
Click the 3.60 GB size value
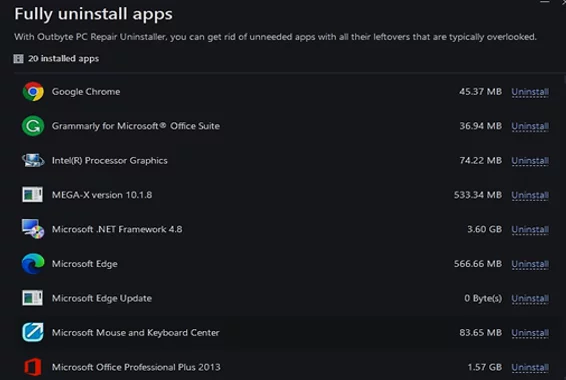[x=484, y=229]
